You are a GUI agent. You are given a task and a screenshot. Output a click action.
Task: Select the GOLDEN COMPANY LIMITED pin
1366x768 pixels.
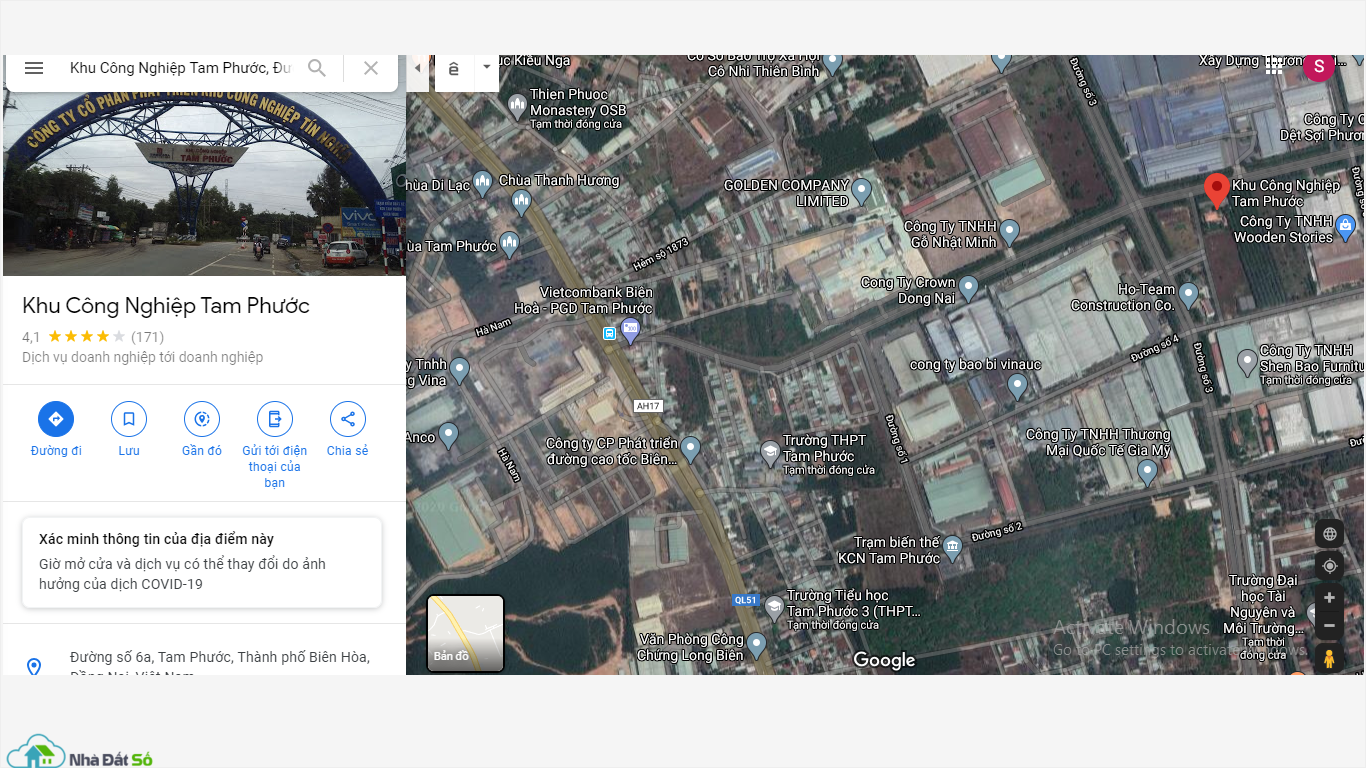861,192
